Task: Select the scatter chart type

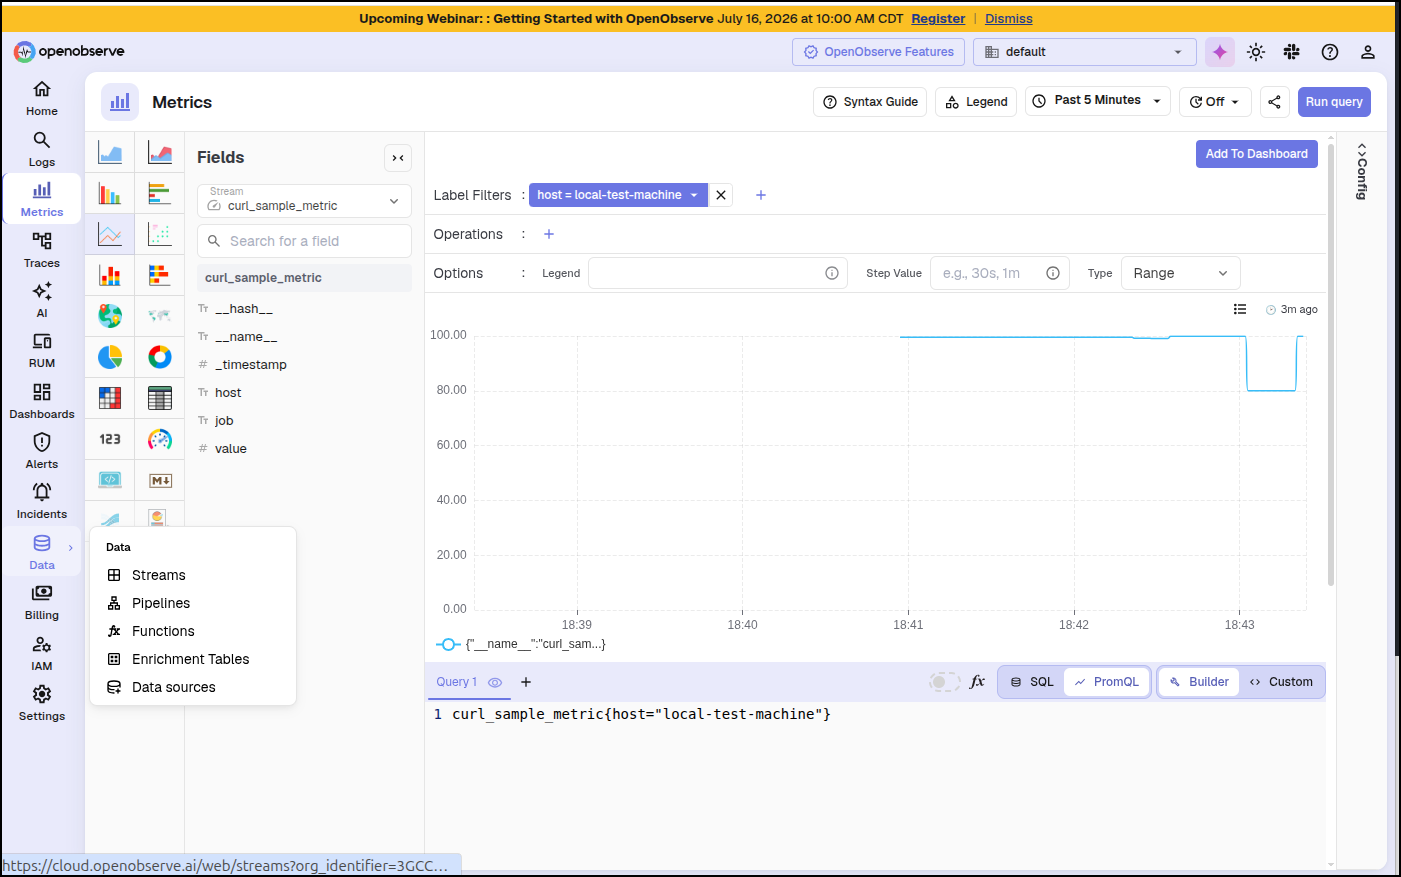Action: pyautogui.click(x=160, y=235)
